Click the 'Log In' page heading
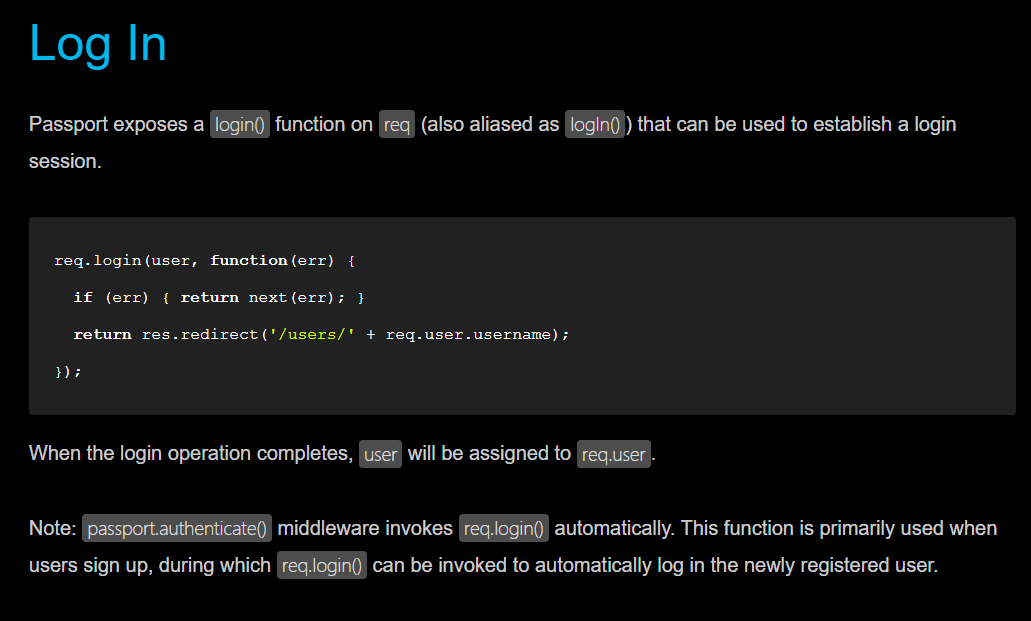 point(98,44)
